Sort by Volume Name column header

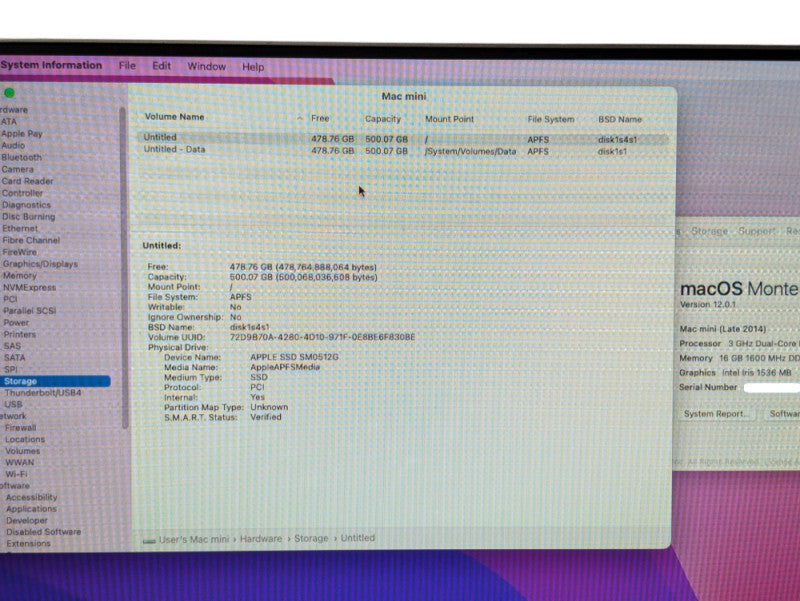point(174,117)
